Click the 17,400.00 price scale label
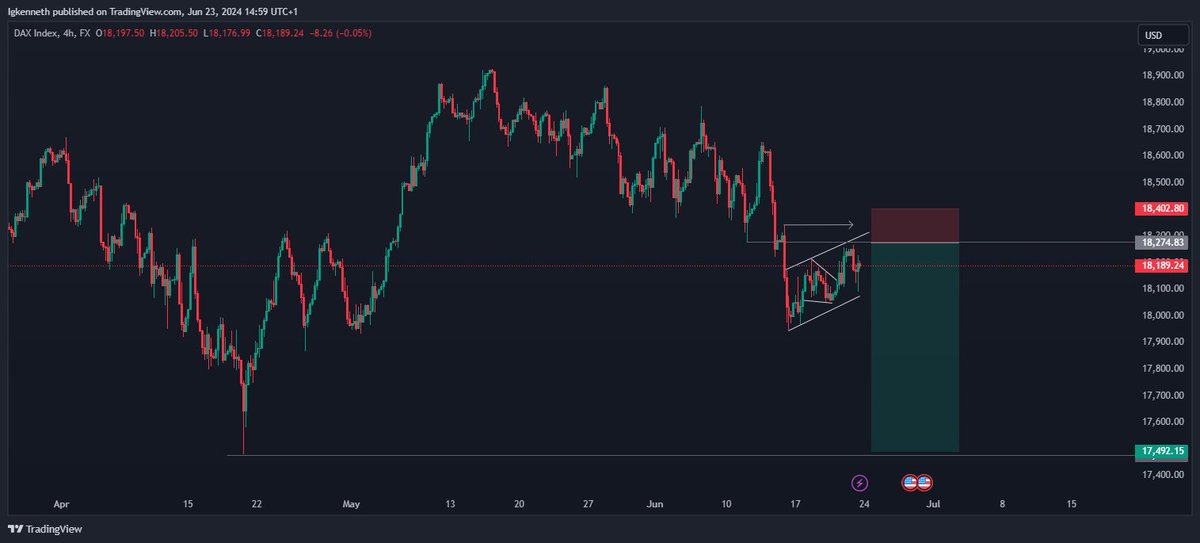Image resolution: width=1200 pixels, height=543 pixels. (x=1163, y=474)
